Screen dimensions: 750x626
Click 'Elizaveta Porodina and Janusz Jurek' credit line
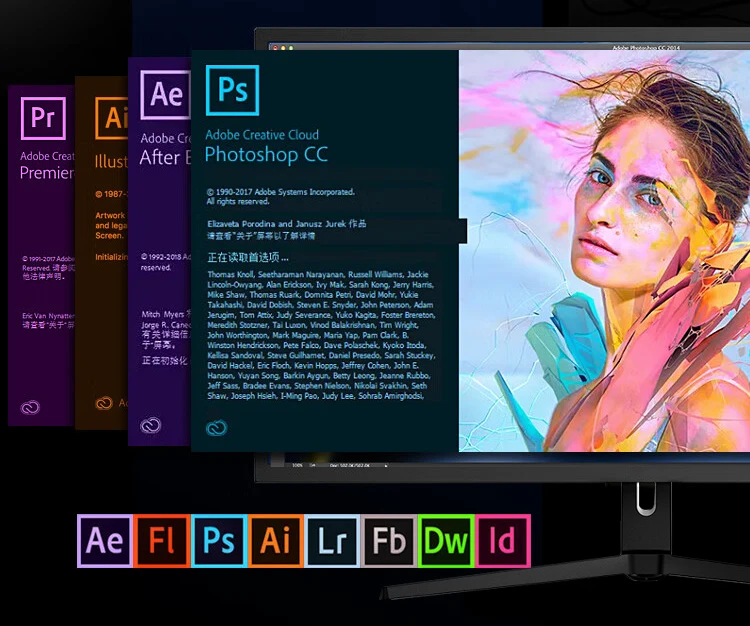tap(287, 224)
